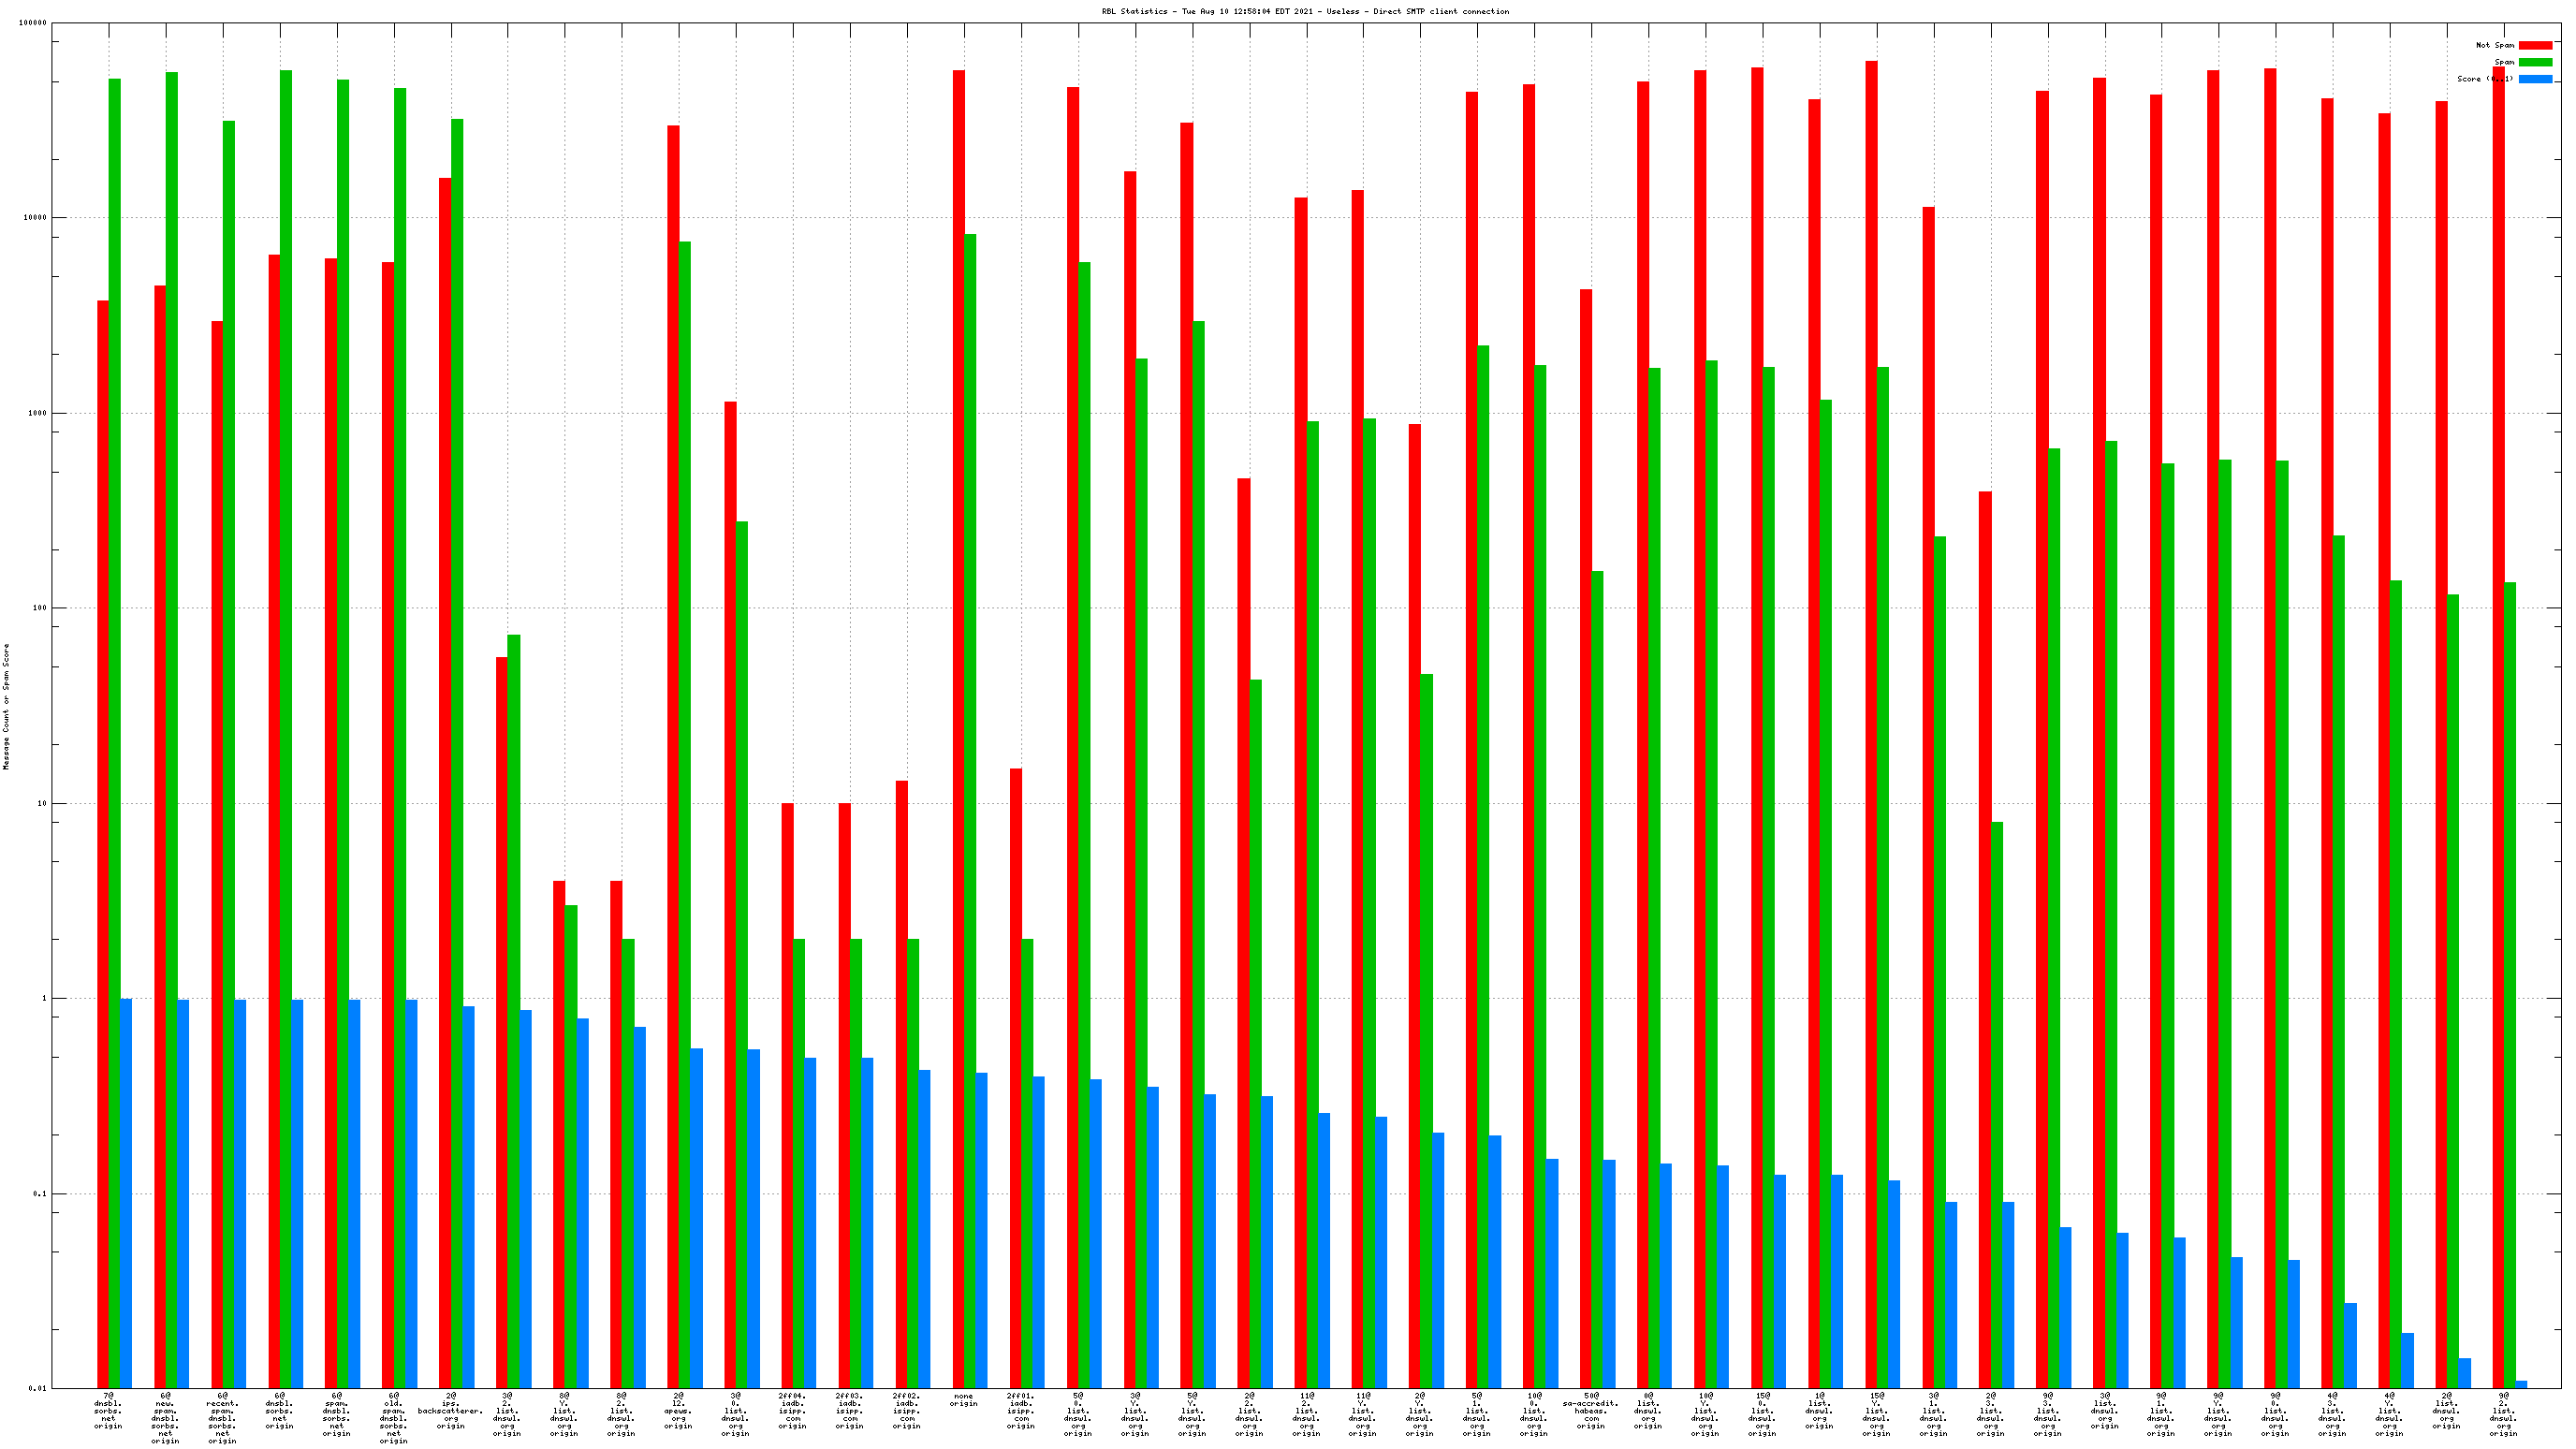
Task: Click the green Spam legend swatch
Action: 2534,62
